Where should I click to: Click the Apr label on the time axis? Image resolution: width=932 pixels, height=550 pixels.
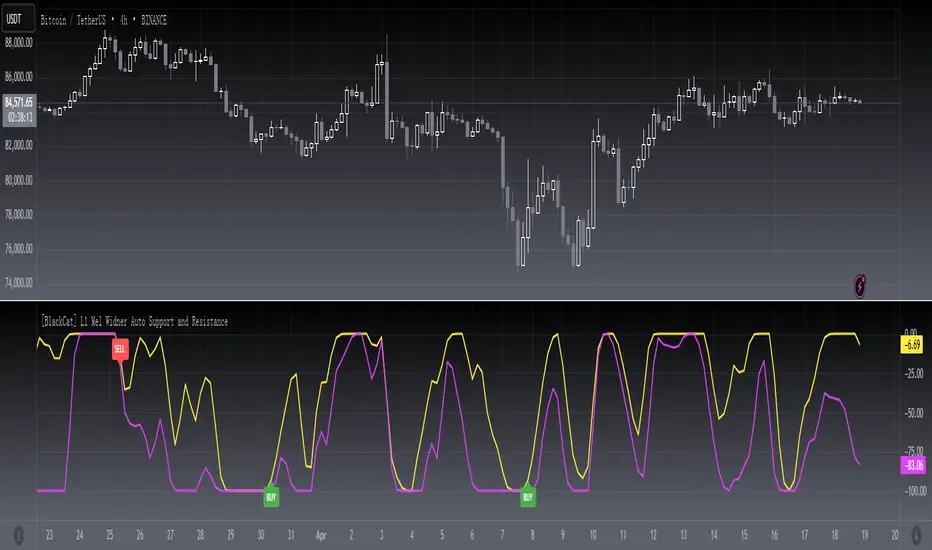pyautogui.click(x=322, y=534)
